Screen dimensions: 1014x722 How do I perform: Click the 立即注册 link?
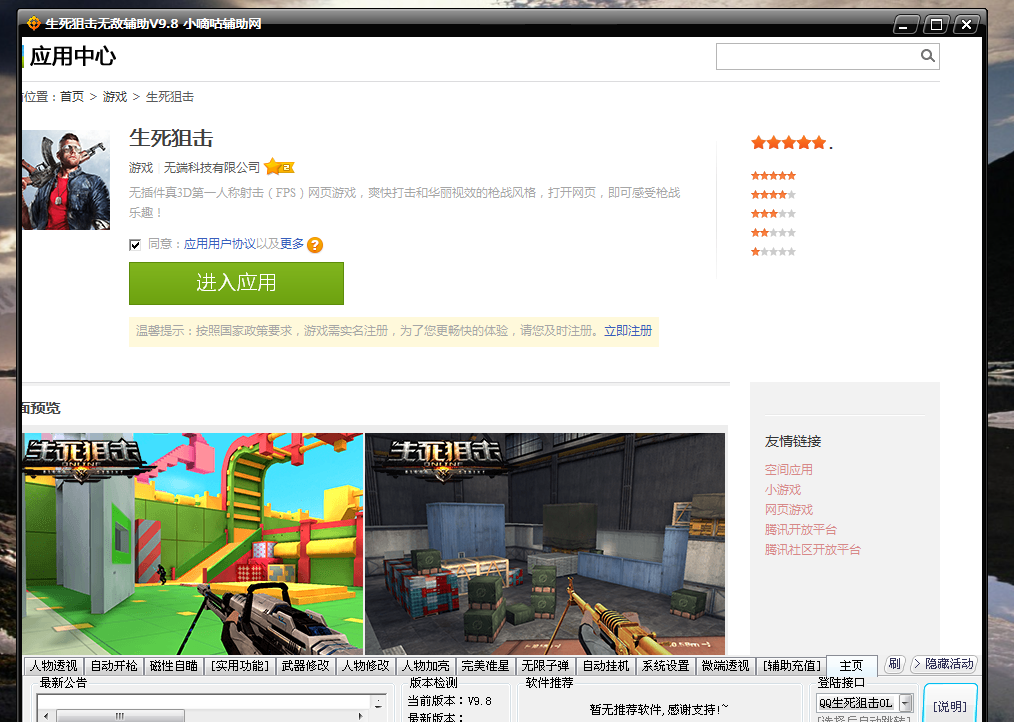click(628, 331)
